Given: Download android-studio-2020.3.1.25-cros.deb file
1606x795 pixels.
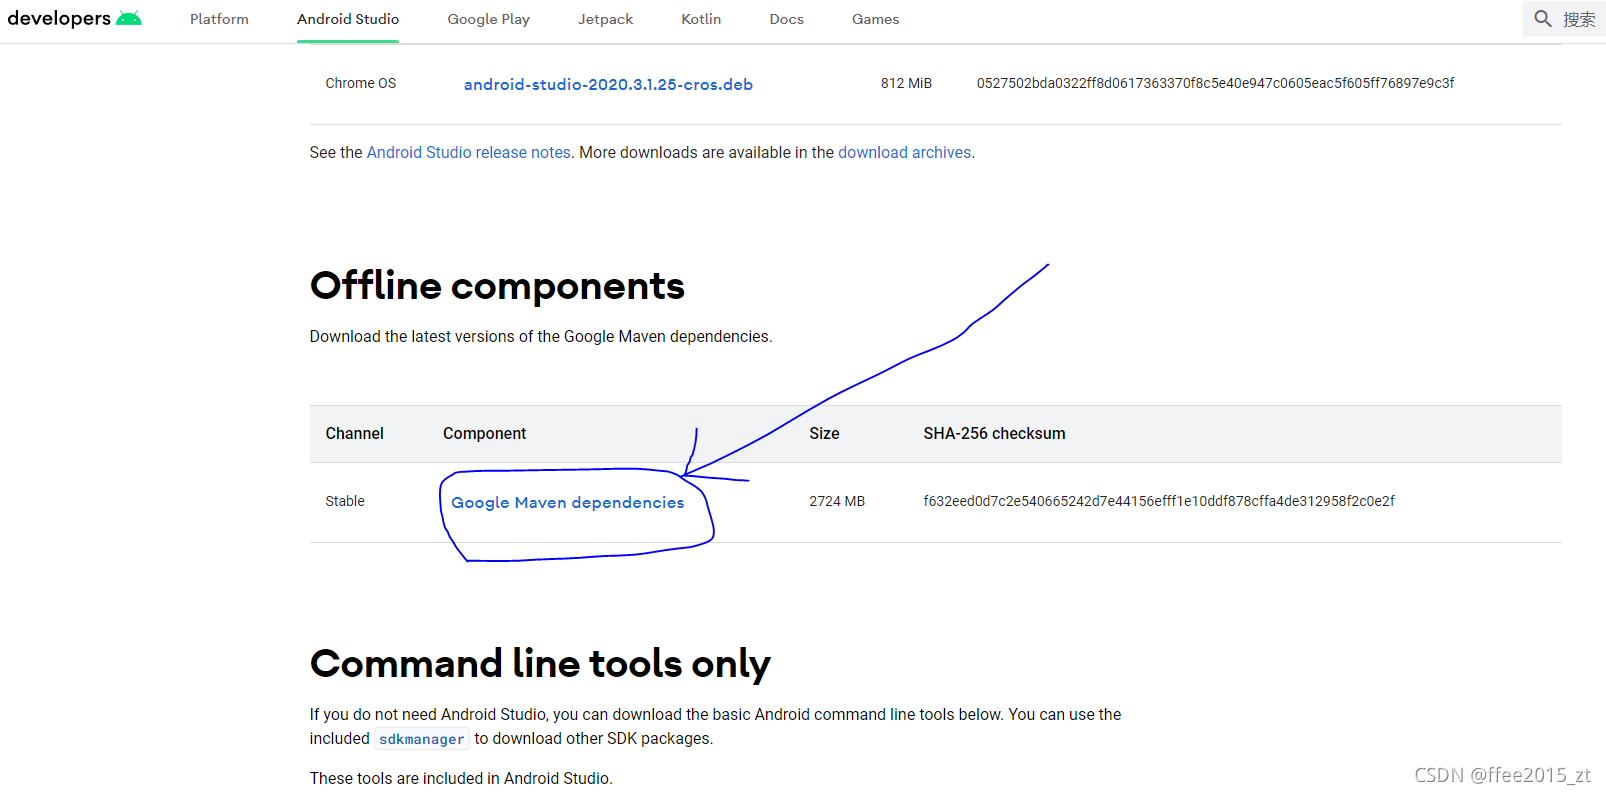Looking at the screenshot, I should click(x=608, y=84).
